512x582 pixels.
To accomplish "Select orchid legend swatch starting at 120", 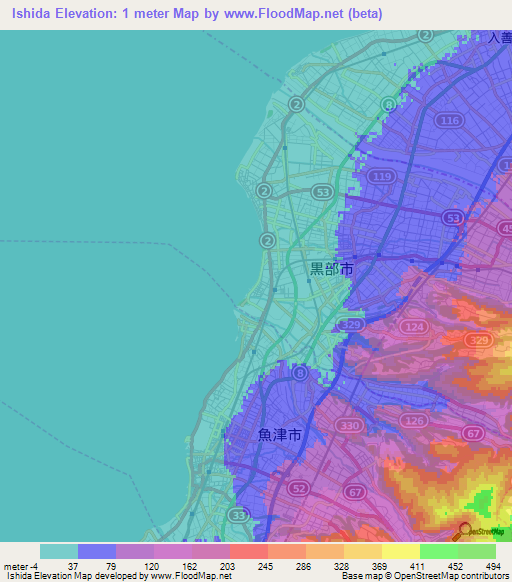I will 173,551.
